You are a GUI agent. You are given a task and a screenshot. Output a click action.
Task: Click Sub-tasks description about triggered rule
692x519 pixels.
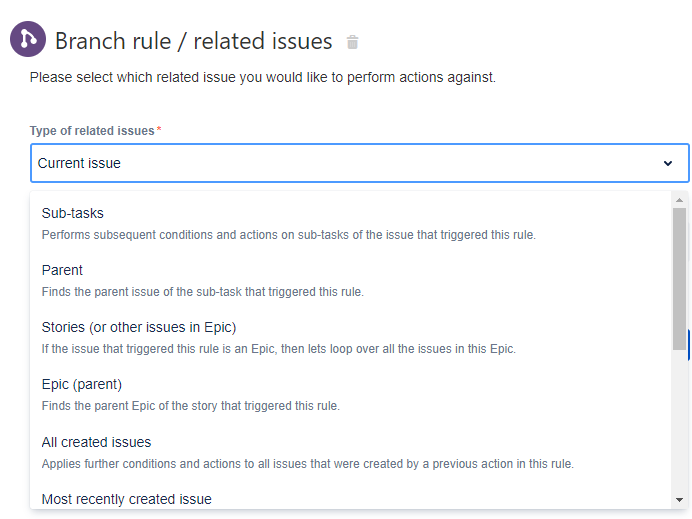point(289,235)
